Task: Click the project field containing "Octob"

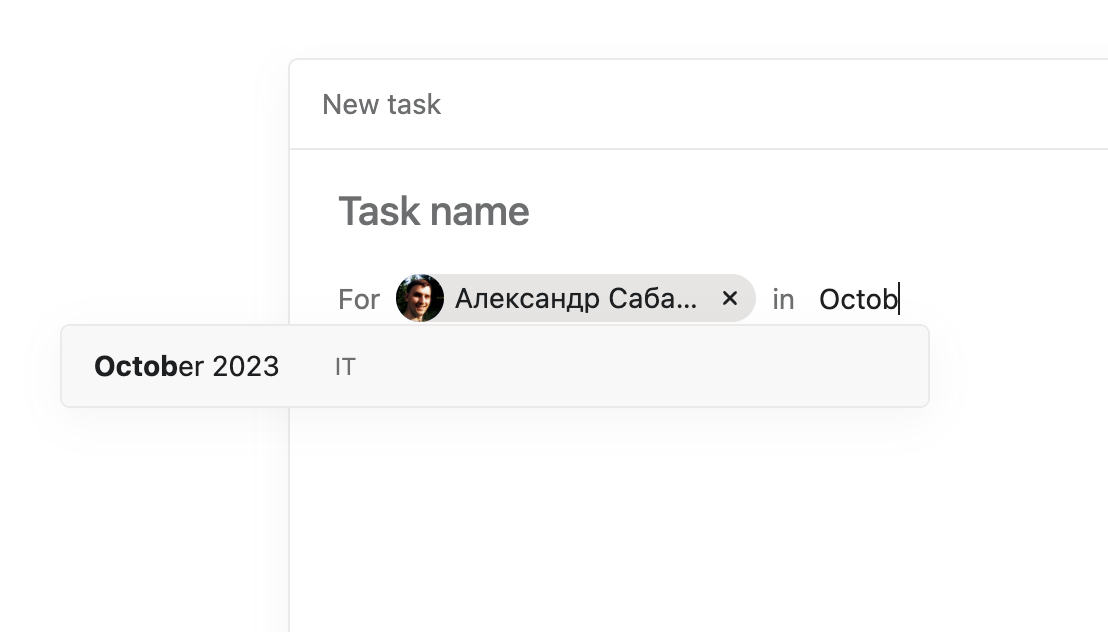Action: [858, 298]
